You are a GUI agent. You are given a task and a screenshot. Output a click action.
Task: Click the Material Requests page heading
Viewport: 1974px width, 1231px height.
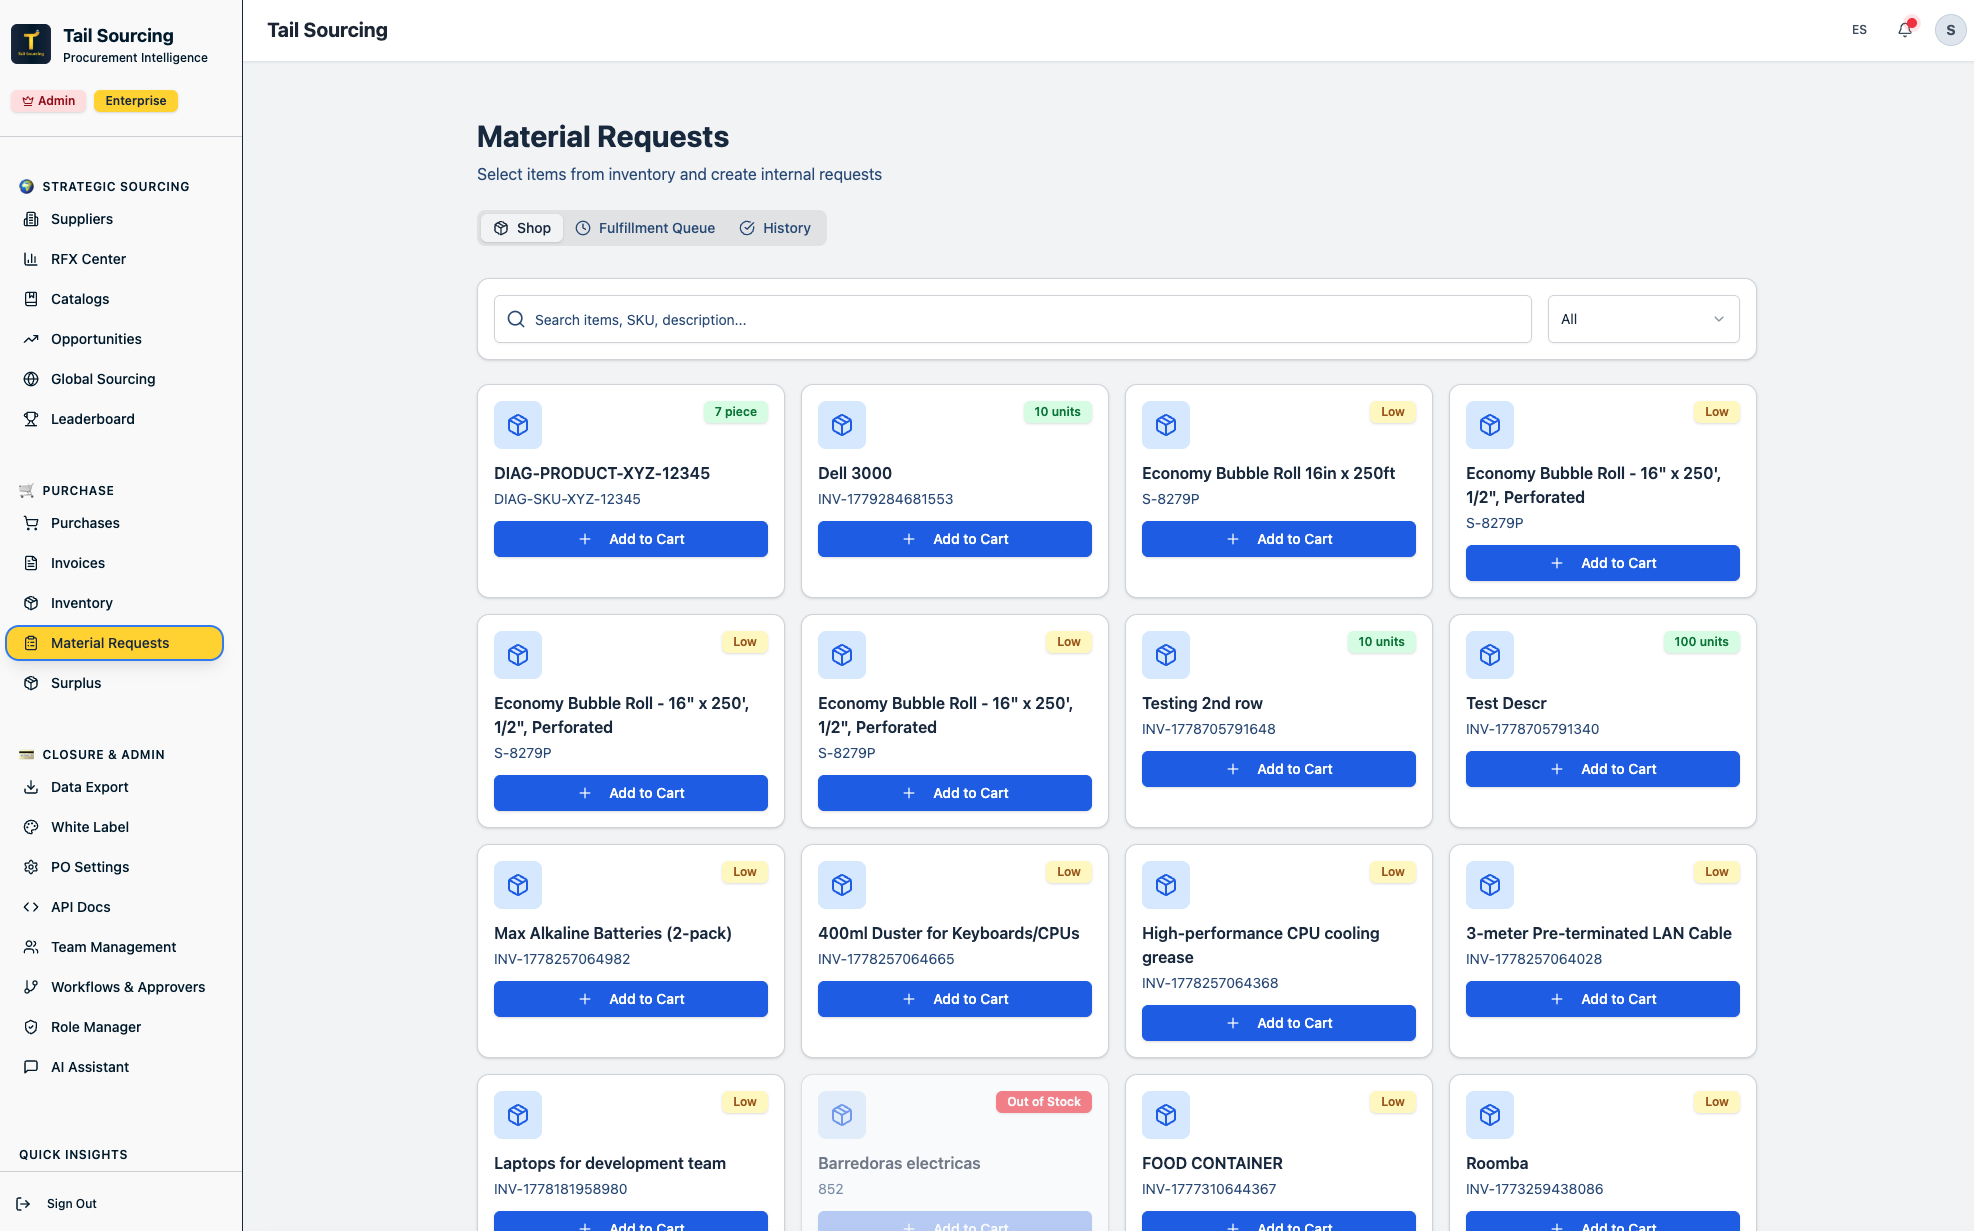pos(603,137)
